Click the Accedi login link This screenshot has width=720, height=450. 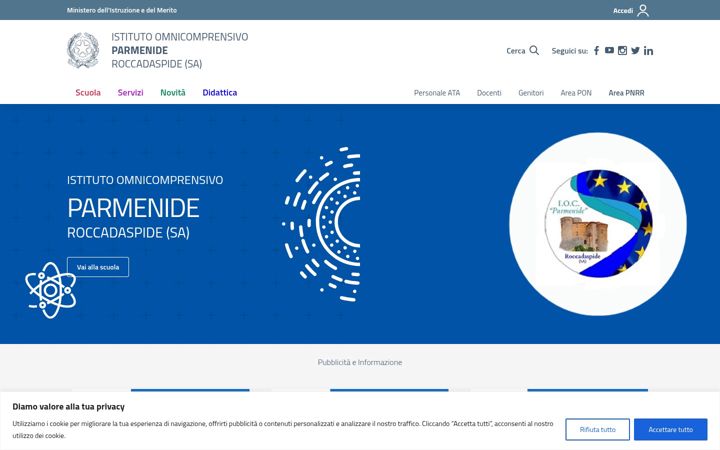pos(623,11)
